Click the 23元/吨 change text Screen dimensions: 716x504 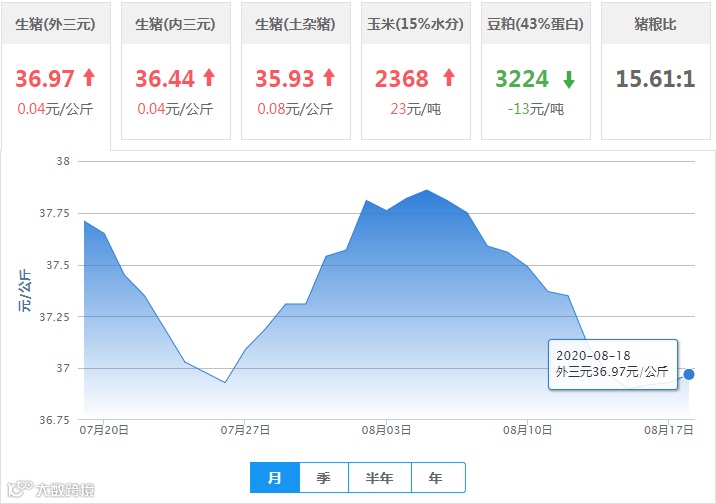416,109
